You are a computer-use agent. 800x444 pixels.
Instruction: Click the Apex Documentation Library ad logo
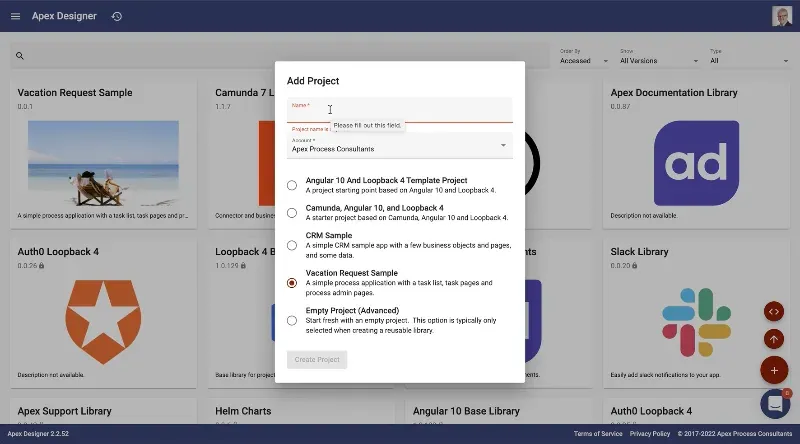pyautogui.click(x=696, y=163)
